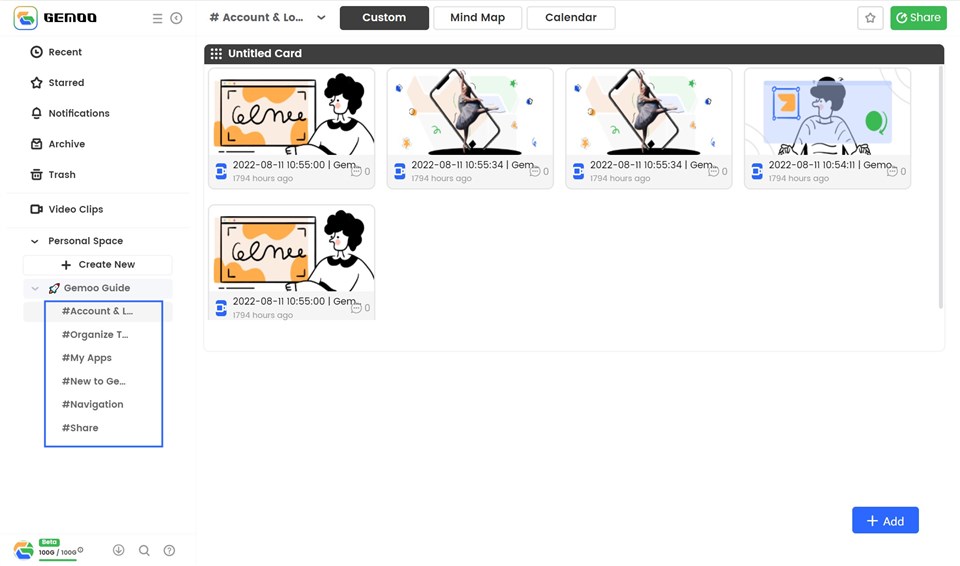960x566 pixels.
Task: Click the blue Add button
Action: [x=885, y=521]
